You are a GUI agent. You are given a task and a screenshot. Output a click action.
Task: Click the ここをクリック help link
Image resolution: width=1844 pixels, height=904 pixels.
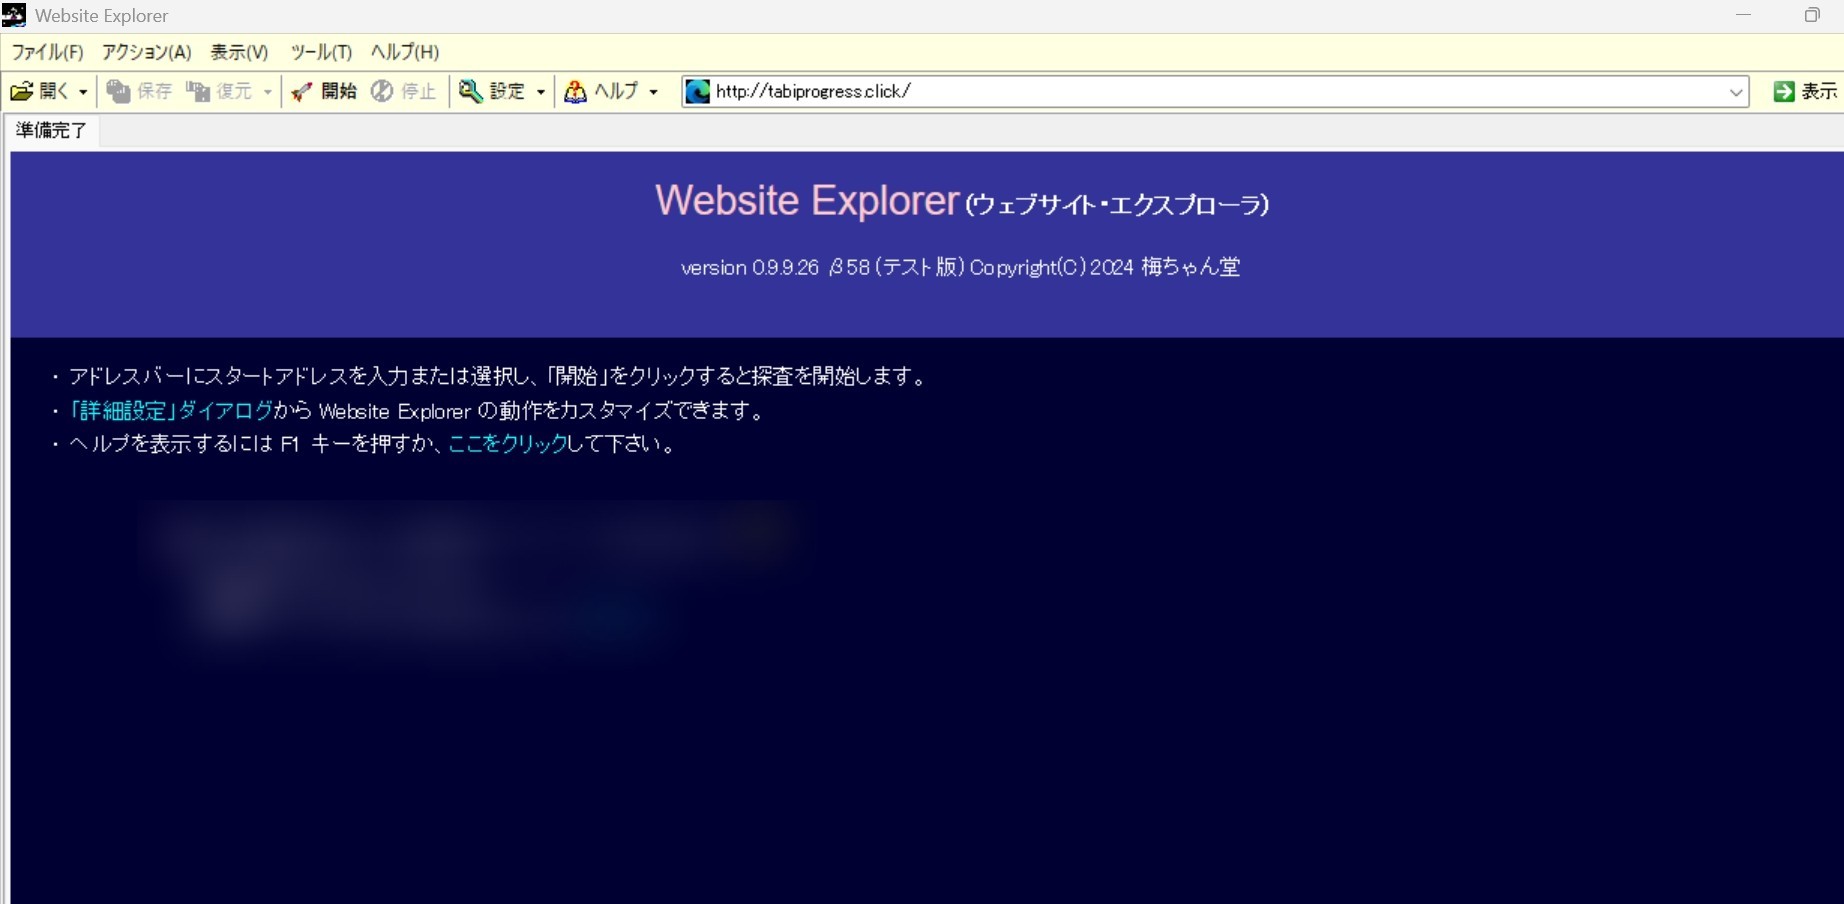(x=507, y=444)
